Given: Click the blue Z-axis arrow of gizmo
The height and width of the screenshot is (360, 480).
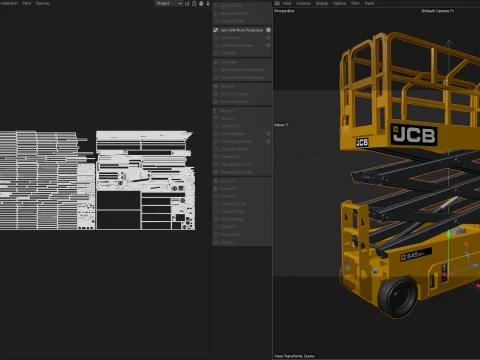Looking at the screenshot, I should click(x=476, y=266).
